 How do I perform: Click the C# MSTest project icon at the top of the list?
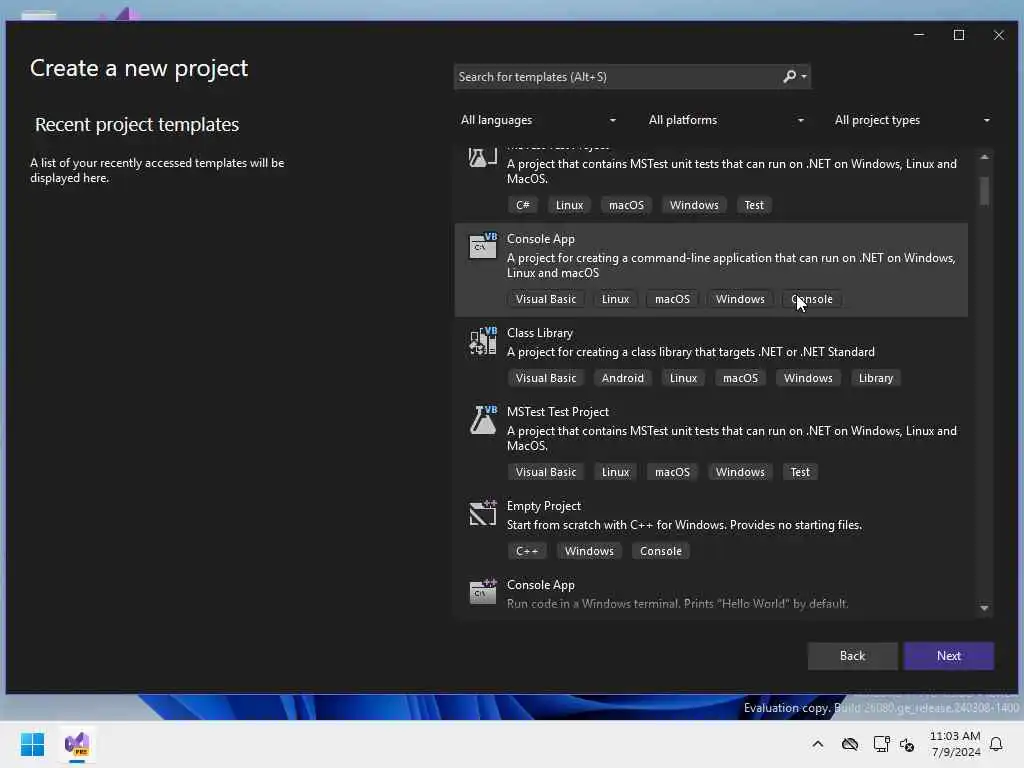tap(483, 157)
